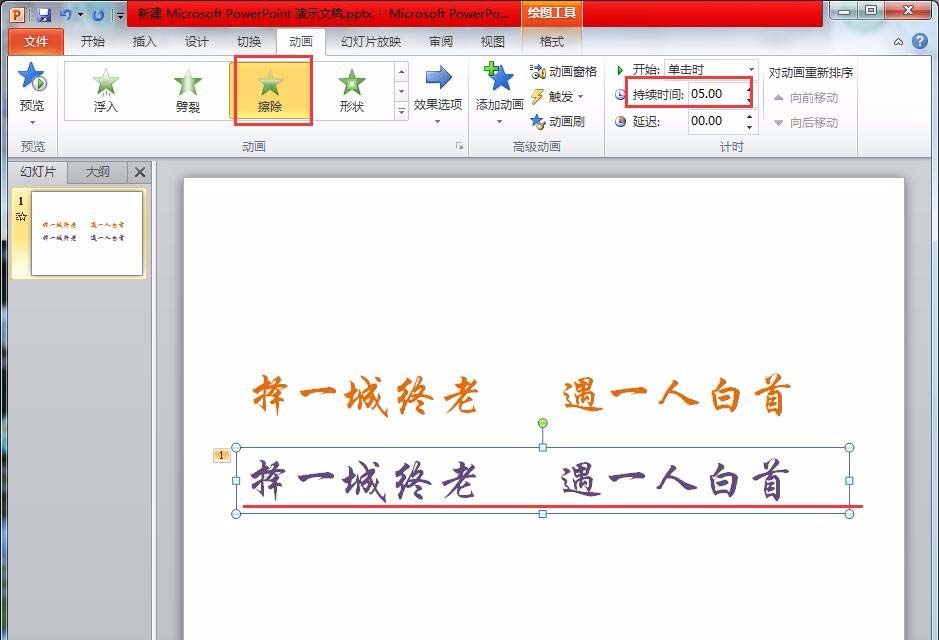Open the File (文件) tab

[36, 41]
